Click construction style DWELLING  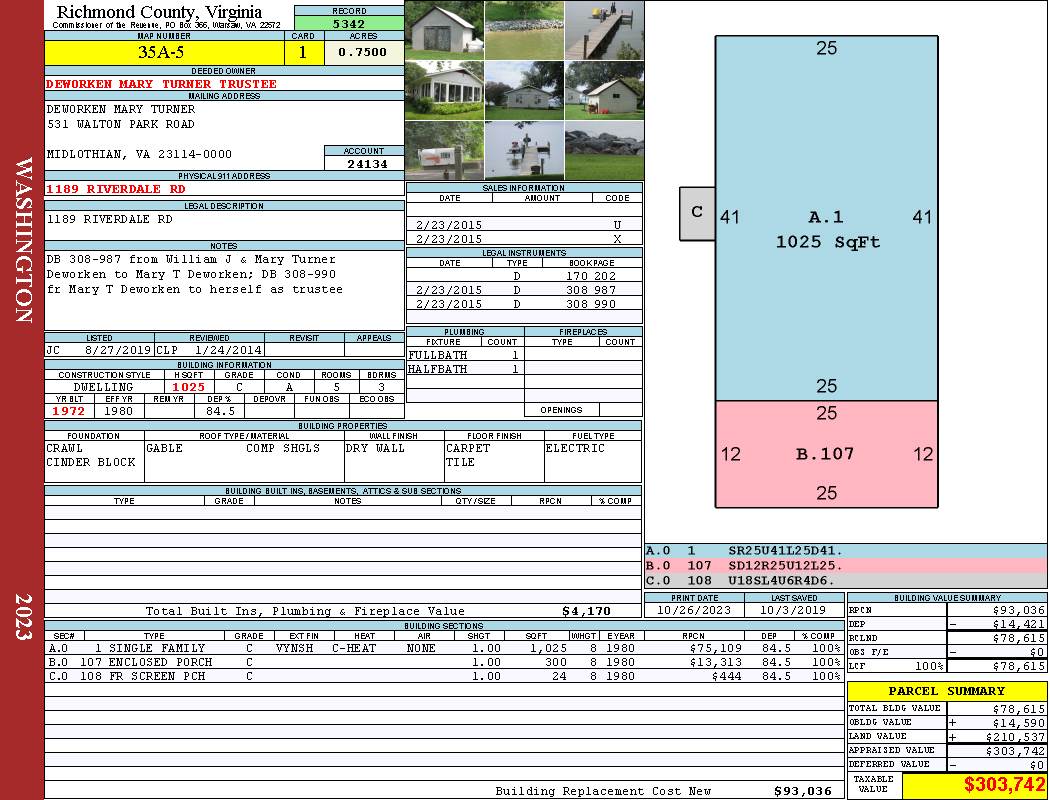(103, 387)
